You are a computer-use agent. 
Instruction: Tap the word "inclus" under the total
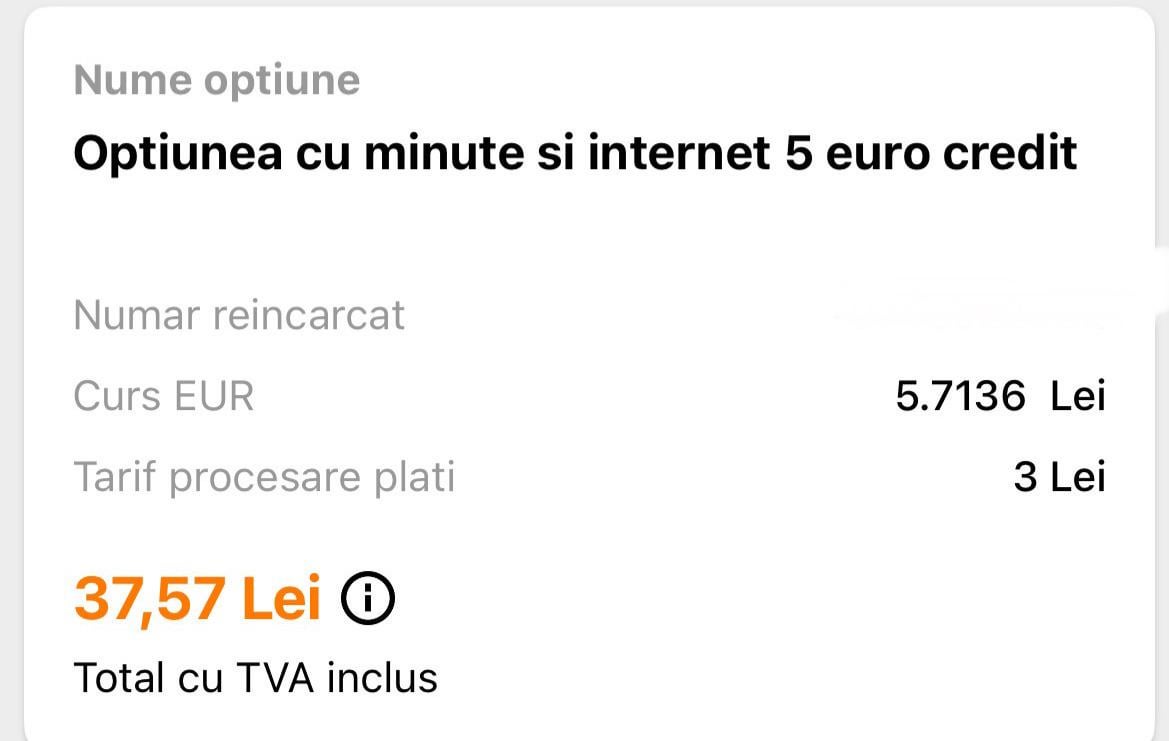click(x=383, y=677)
